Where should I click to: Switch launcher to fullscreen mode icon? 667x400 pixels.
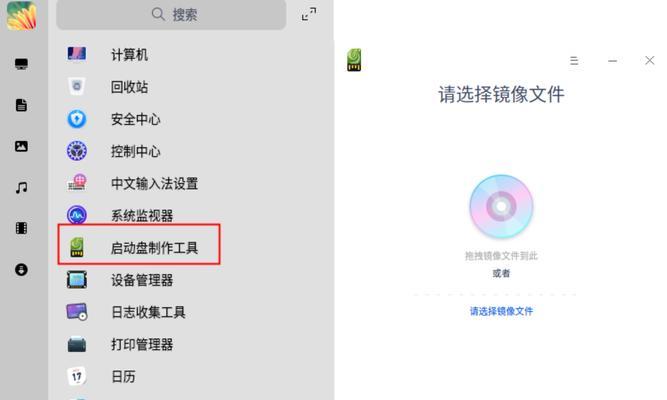click(x=309, y=14)
